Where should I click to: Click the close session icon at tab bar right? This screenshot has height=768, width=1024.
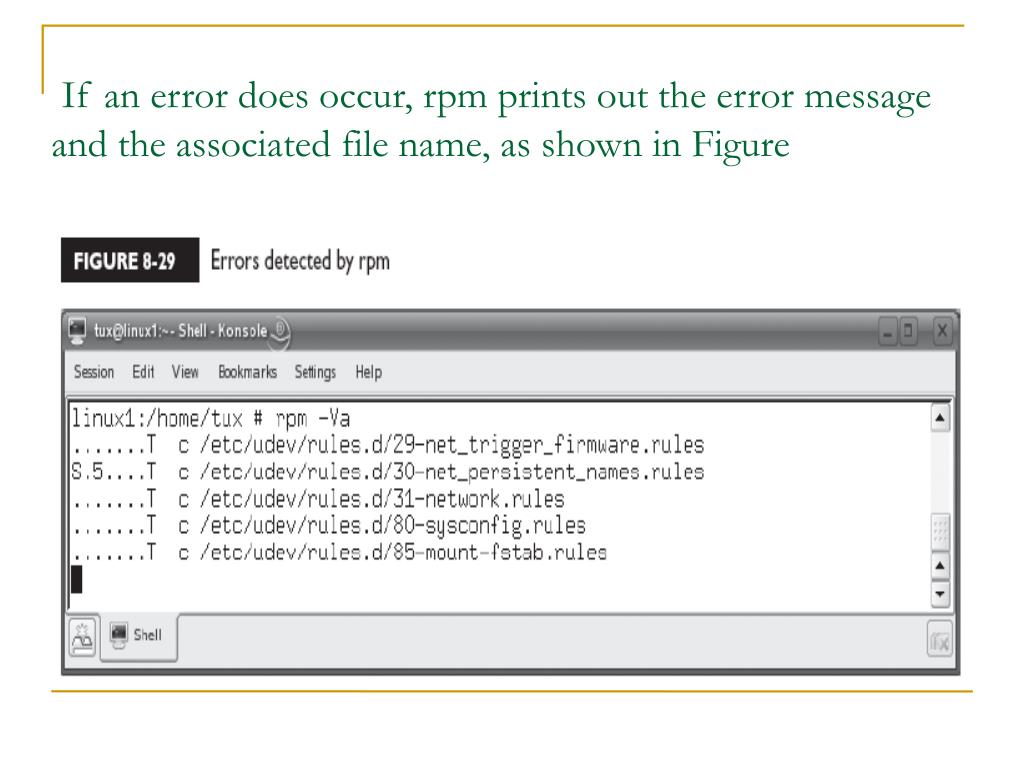click(940, 641)
